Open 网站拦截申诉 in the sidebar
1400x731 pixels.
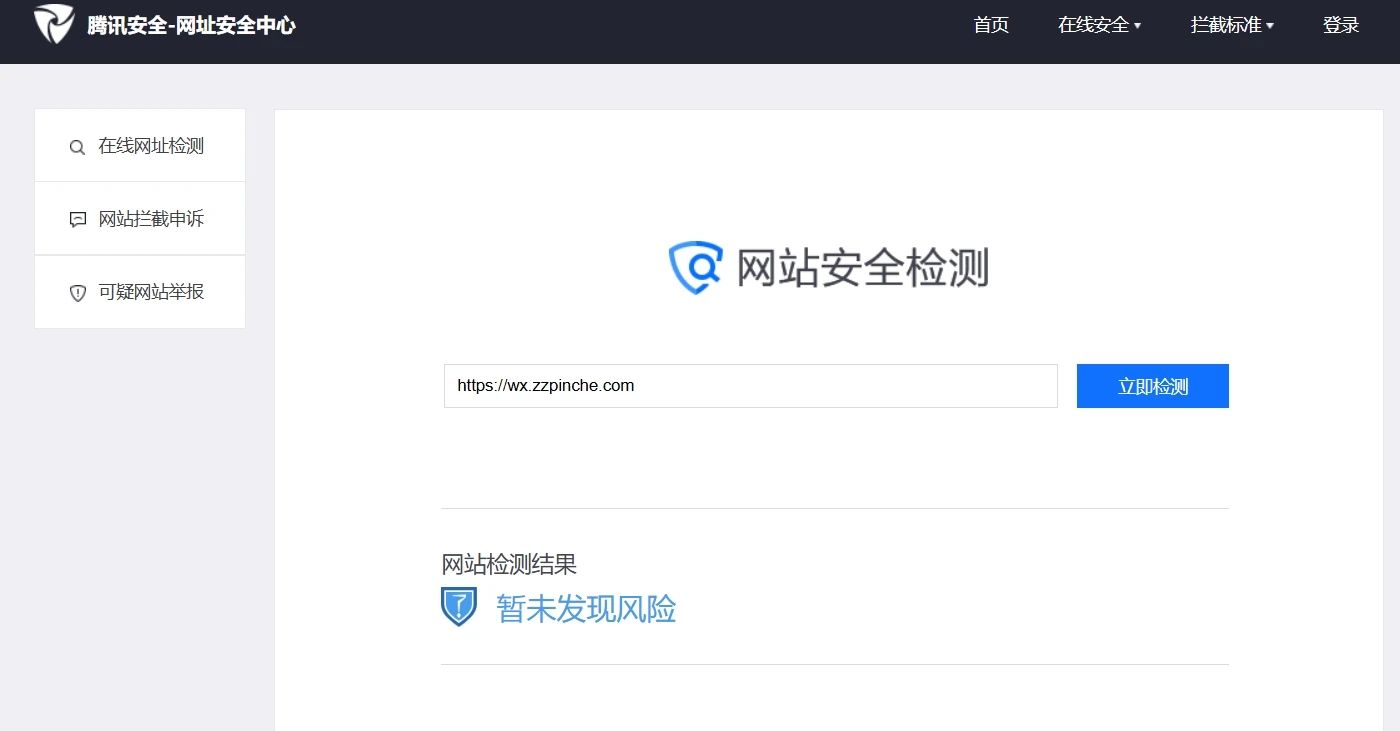[x=140, y=219]
